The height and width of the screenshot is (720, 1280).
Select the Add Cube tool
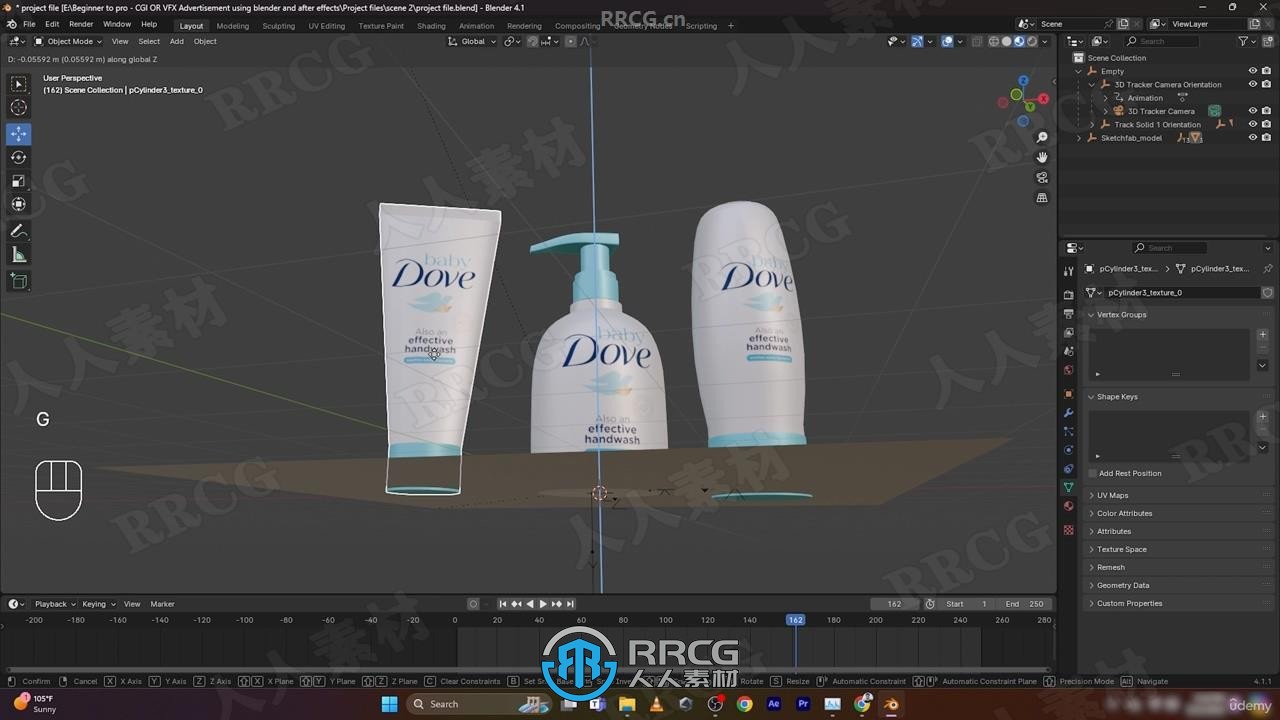tap(19, 282)
